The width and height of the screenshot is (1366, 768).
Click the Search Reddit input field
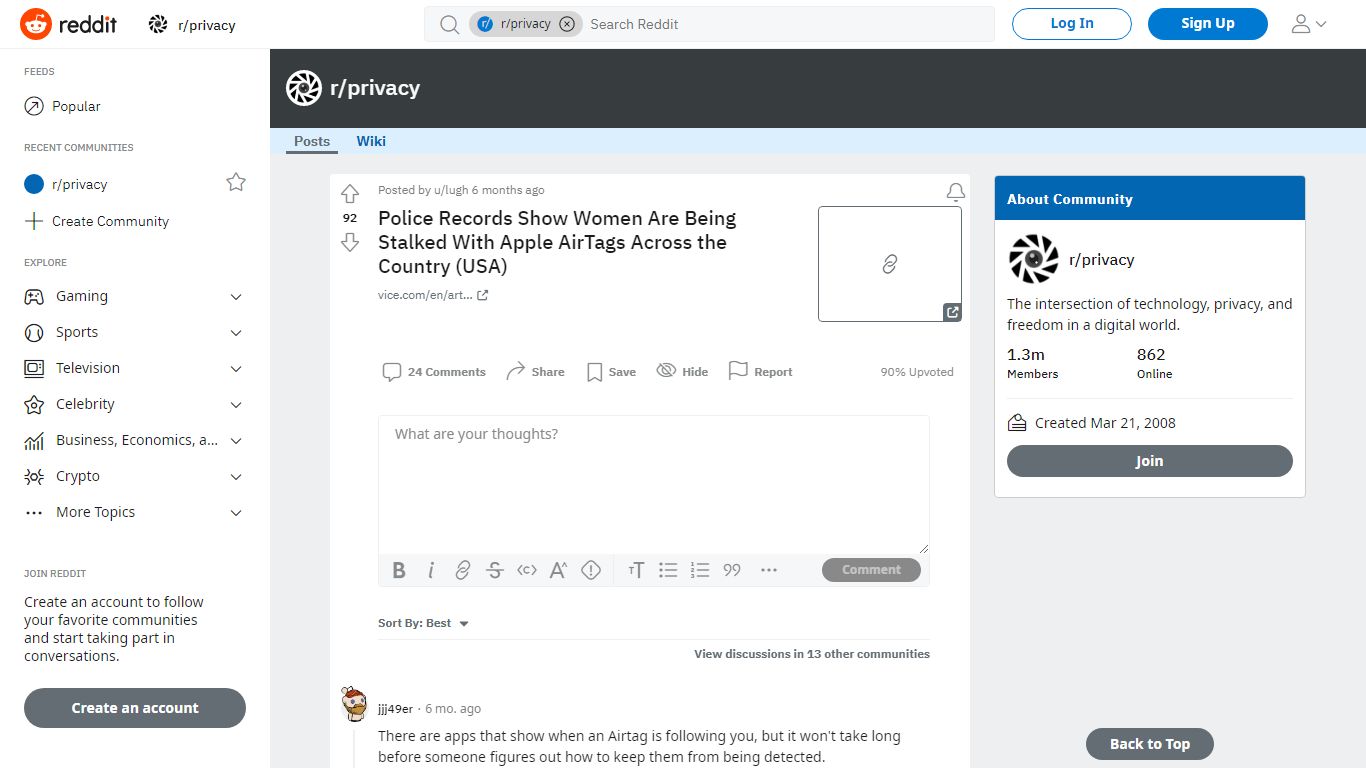click(786, 24)
